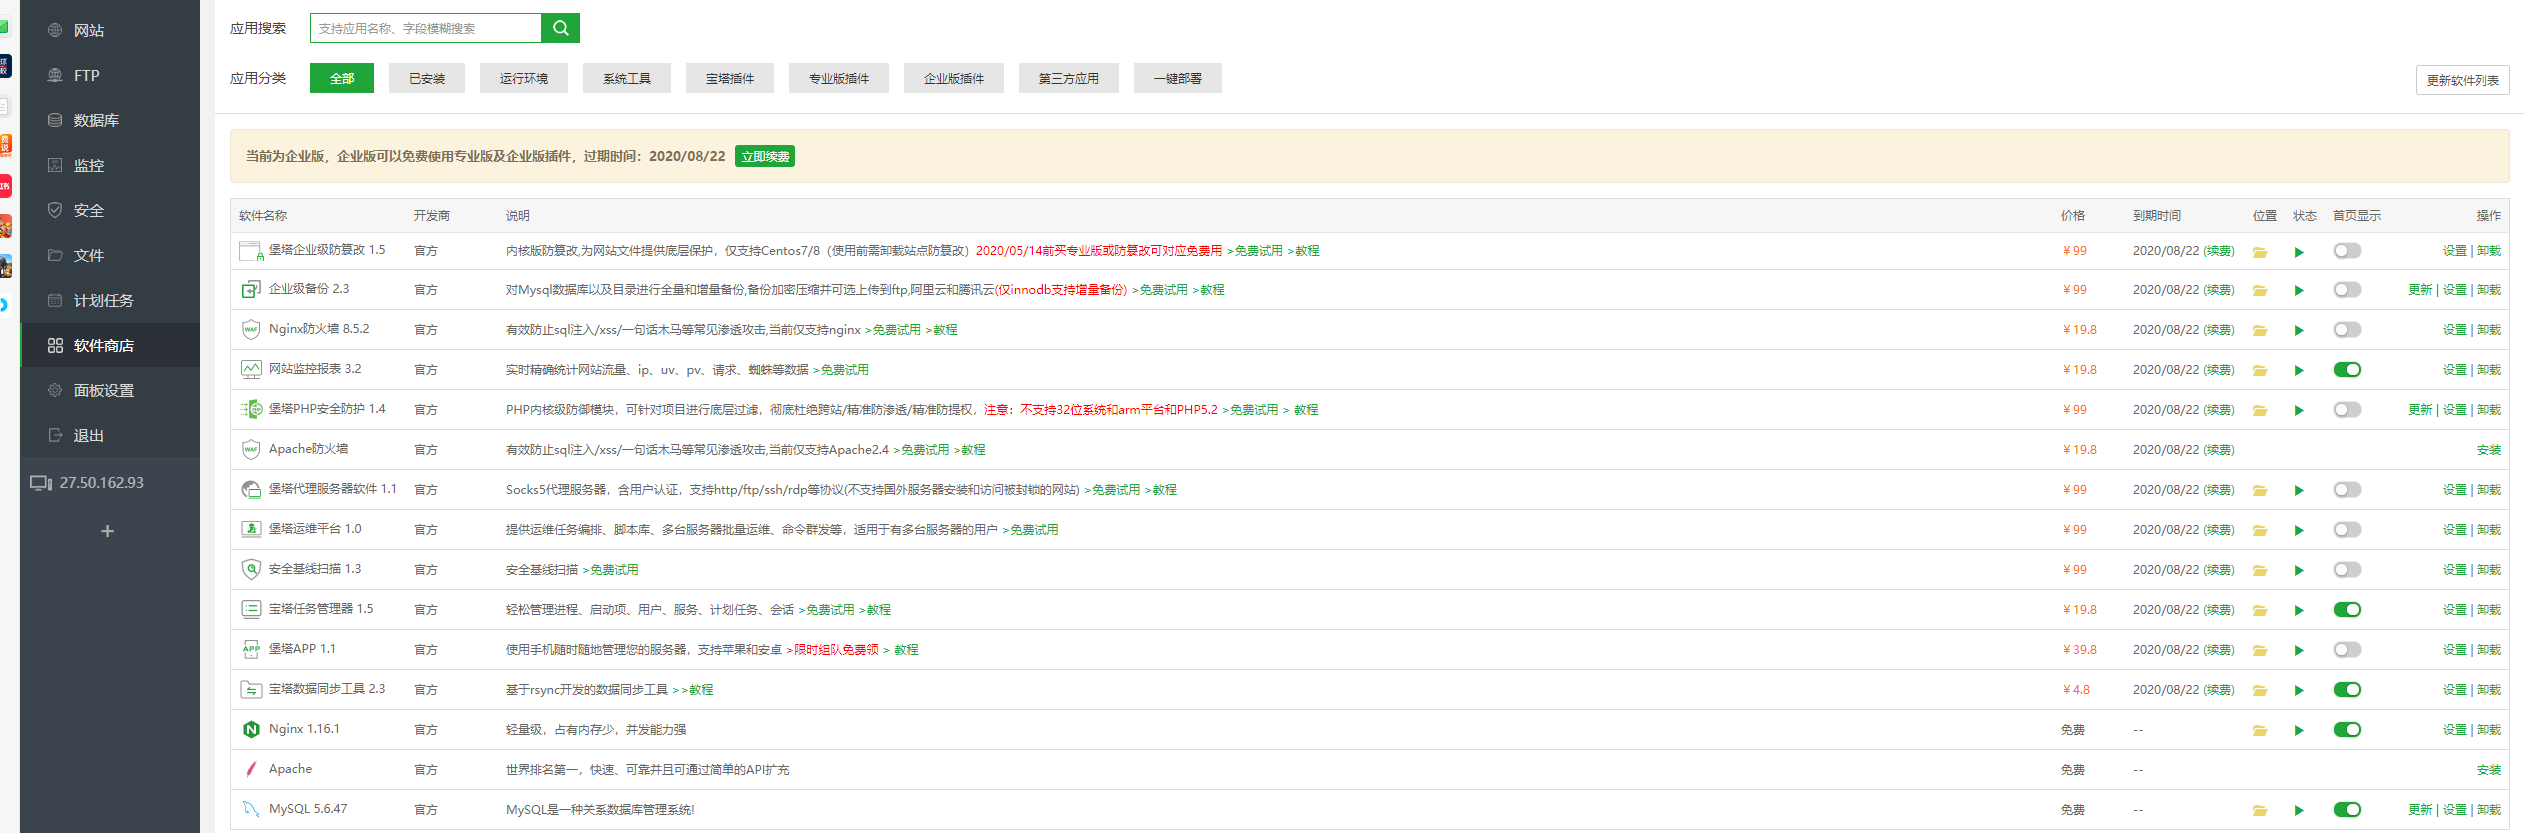Screen dimensions: 2524x833
Task: Click the 安全 shield icon in sidebar
Action: pyautogui.click(x=55, y=210)
